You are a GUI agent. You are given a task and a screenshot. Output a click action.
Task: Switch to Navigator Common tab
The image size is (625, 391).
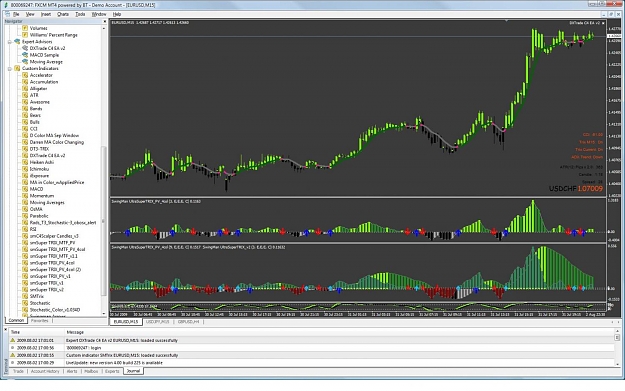[16, 320]
